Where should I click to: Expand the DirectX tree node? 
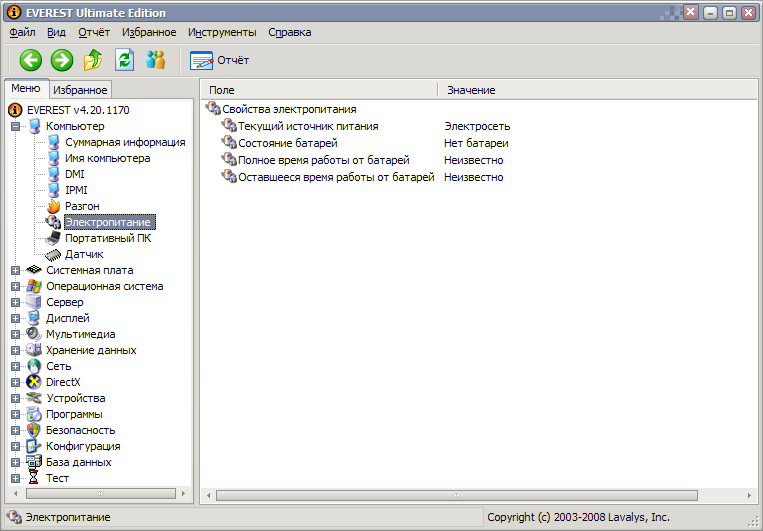pyautogui.click(x=16, y=383)
